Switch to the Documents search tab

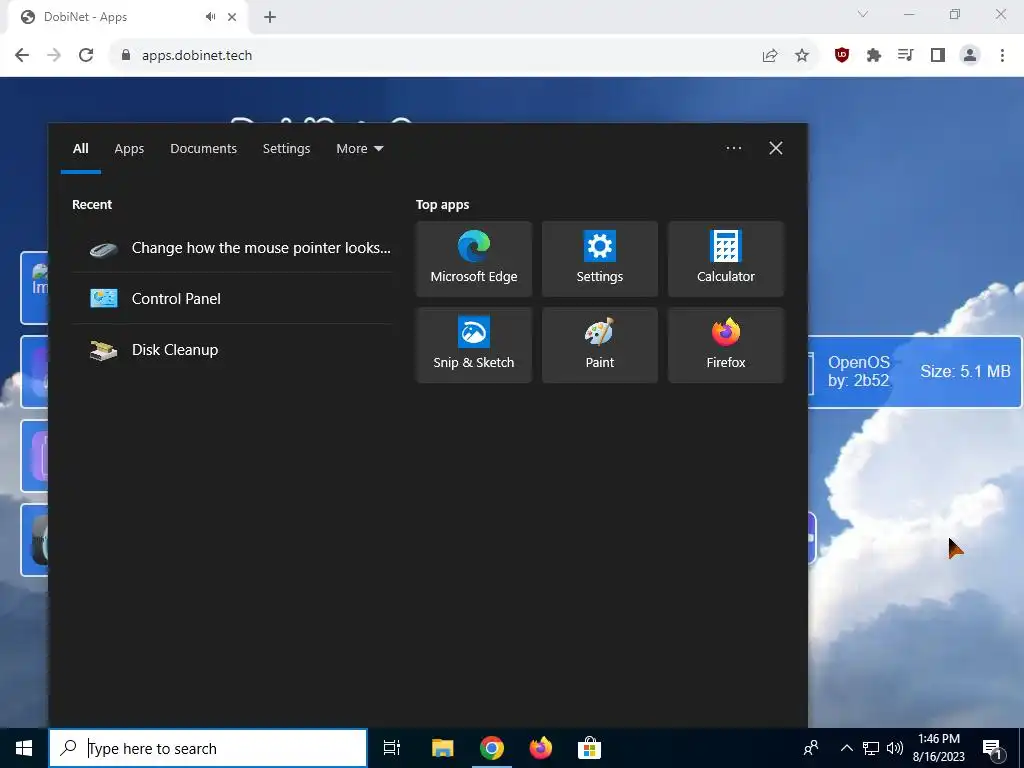pos(203,148)
